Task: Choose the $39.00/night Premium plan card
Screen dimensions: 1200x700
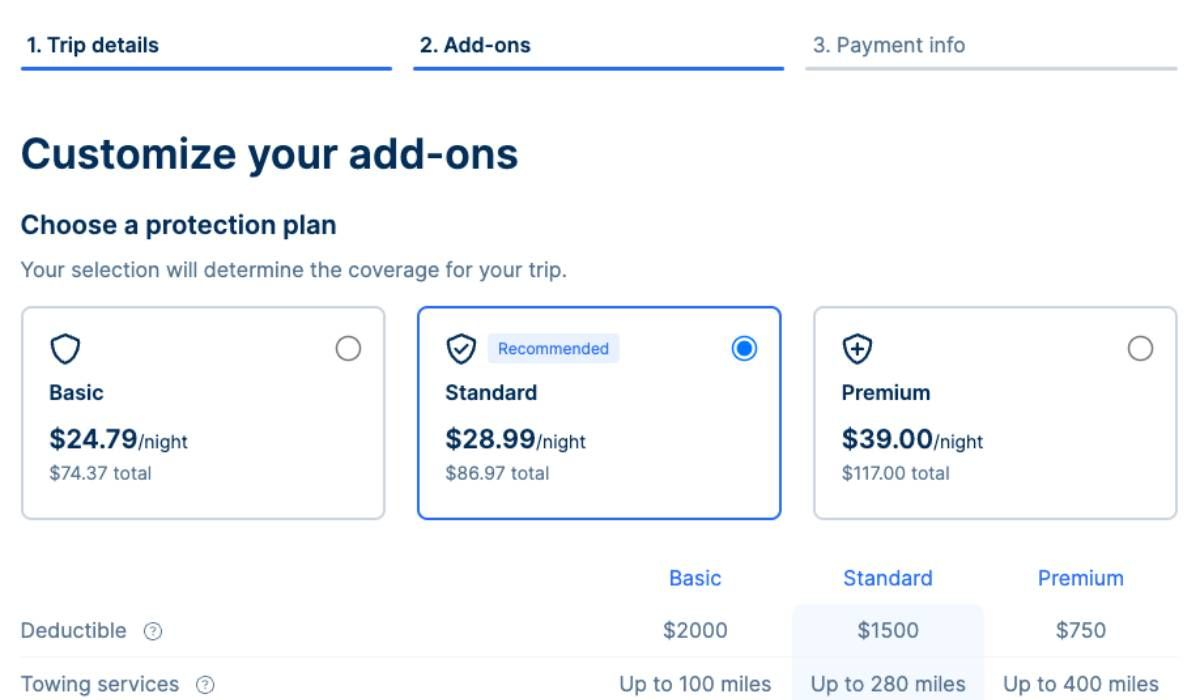Action: 995,440
